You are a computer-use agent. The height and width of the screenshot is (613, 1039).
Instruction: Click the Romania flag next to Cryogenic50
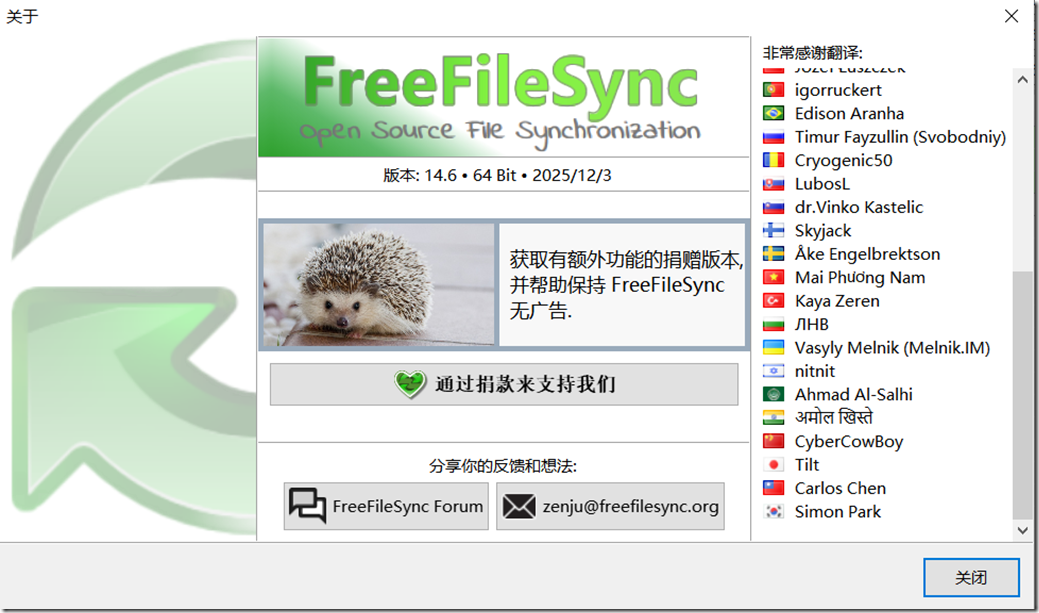click(773, 160)
